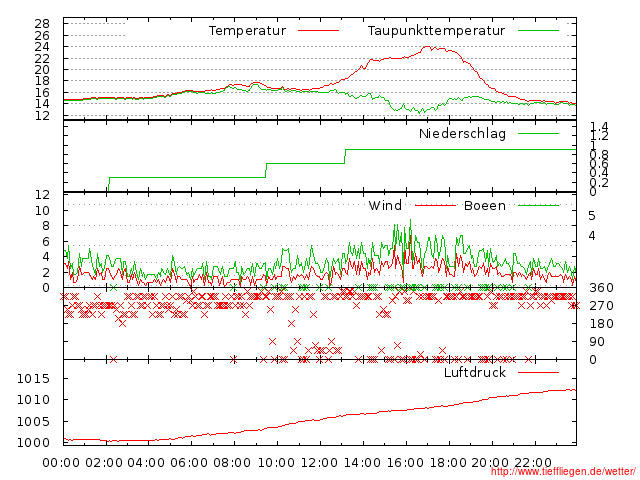Click the 08:00 time axis label

(x=232, y=463)
